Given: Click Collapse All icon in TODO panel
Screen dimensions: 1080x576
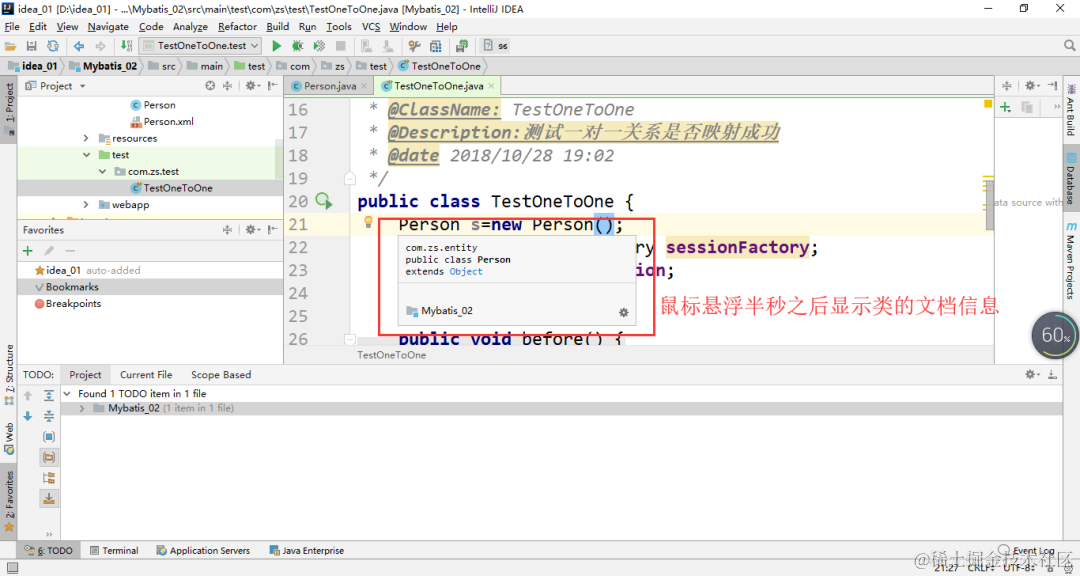Looking at the screenshot, I should coord(49,416).
